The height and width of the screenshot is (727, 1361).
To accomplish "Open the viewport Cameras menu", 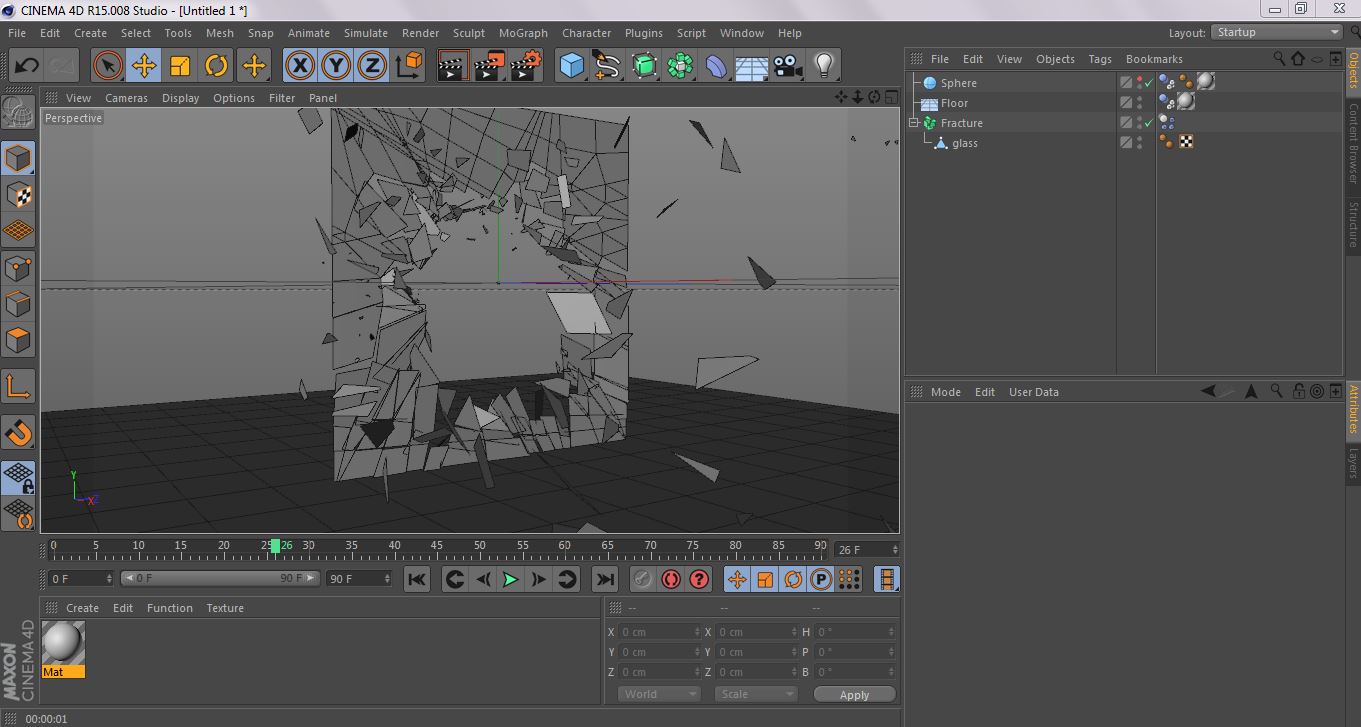I will (x=126, y=98).
